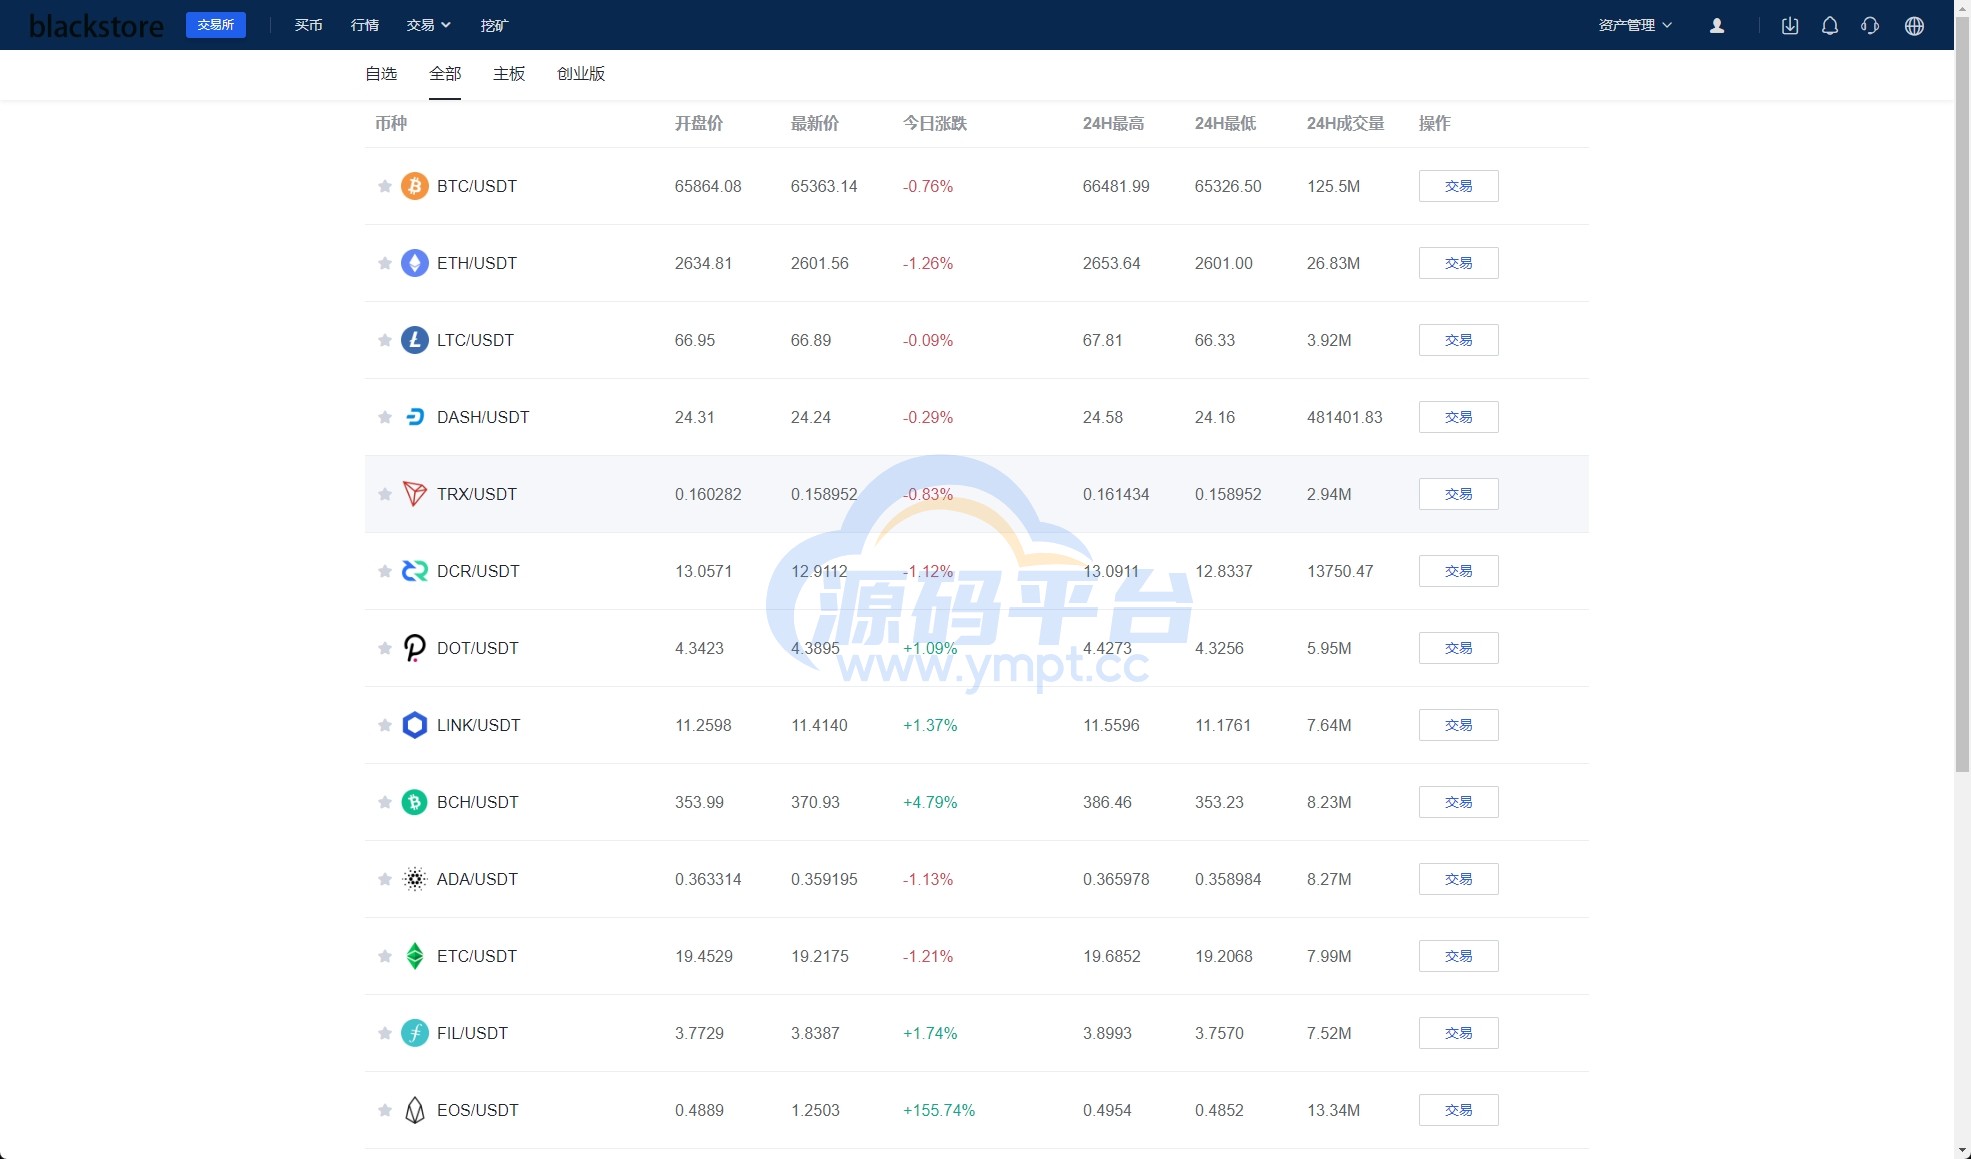1971x1159 pixels.
Task: Open the app download icon
Action: pyautogui.click(x=1790, y=26)
